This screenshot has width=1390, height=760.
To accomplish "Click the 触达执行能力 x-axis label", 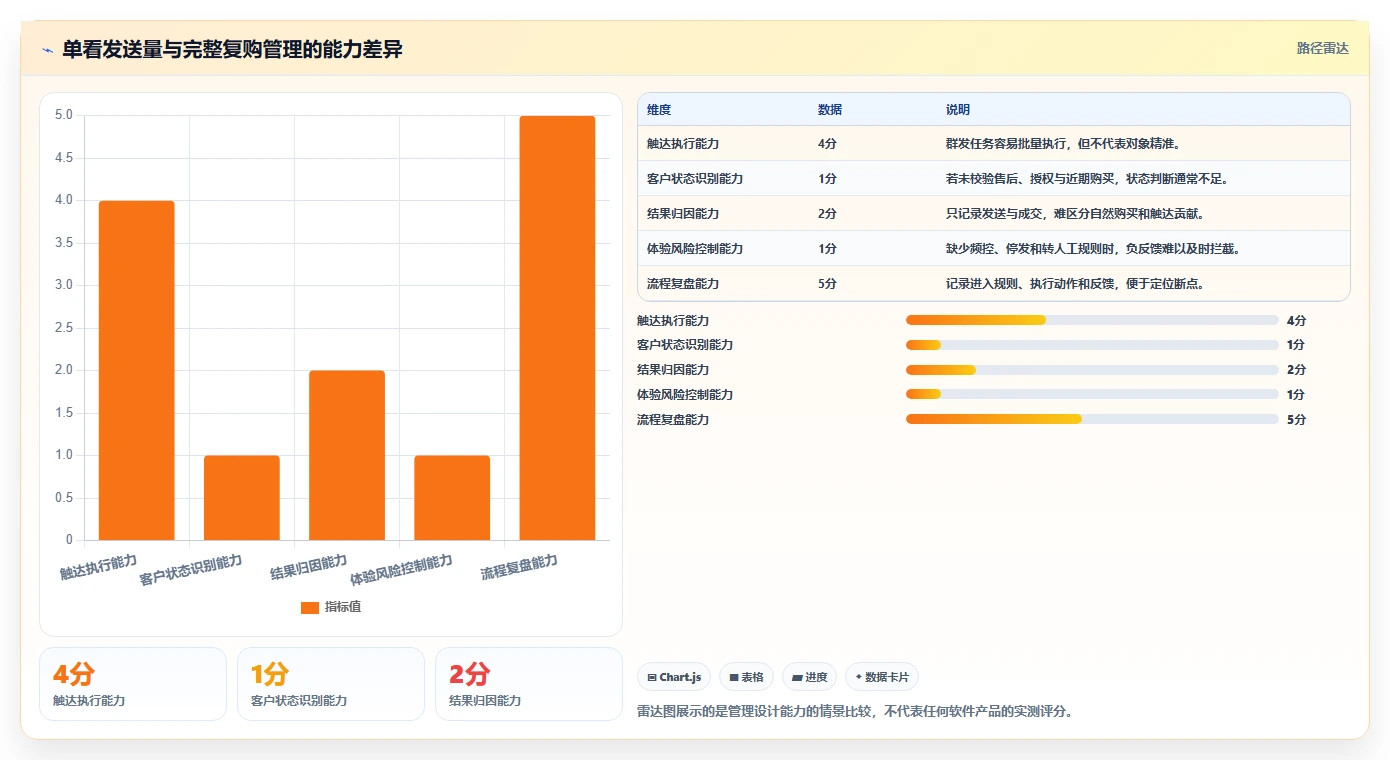I will [98, 568].
